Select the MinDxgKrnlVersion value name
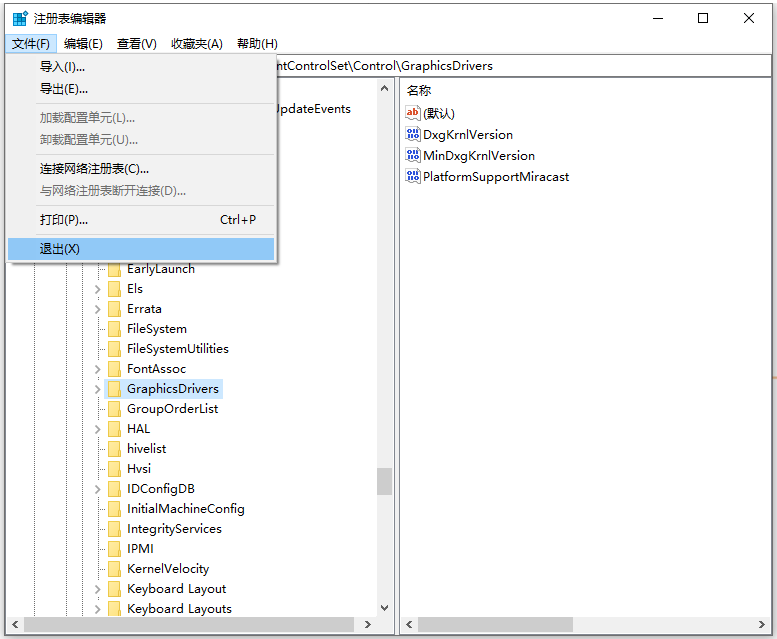The width and height of the screenshot is (777, 639). pyautogui.click(x=479, y=156)
